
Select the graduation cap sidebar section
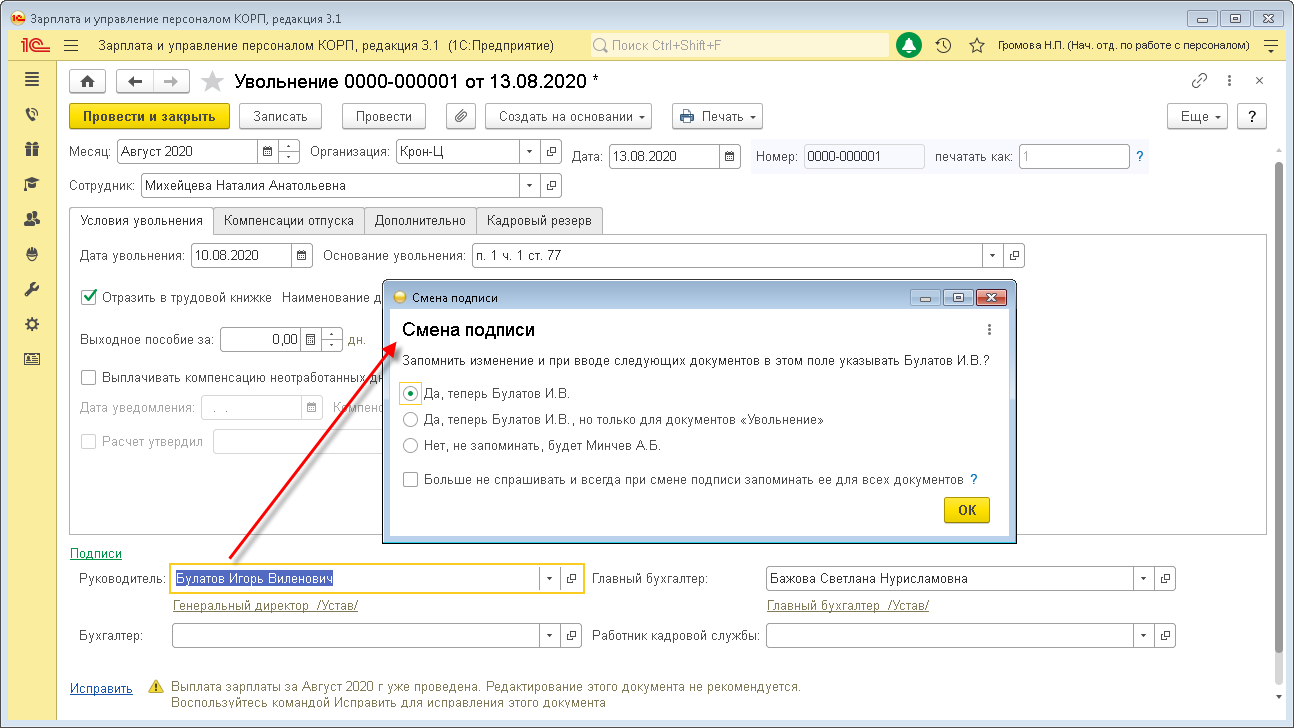32,184
